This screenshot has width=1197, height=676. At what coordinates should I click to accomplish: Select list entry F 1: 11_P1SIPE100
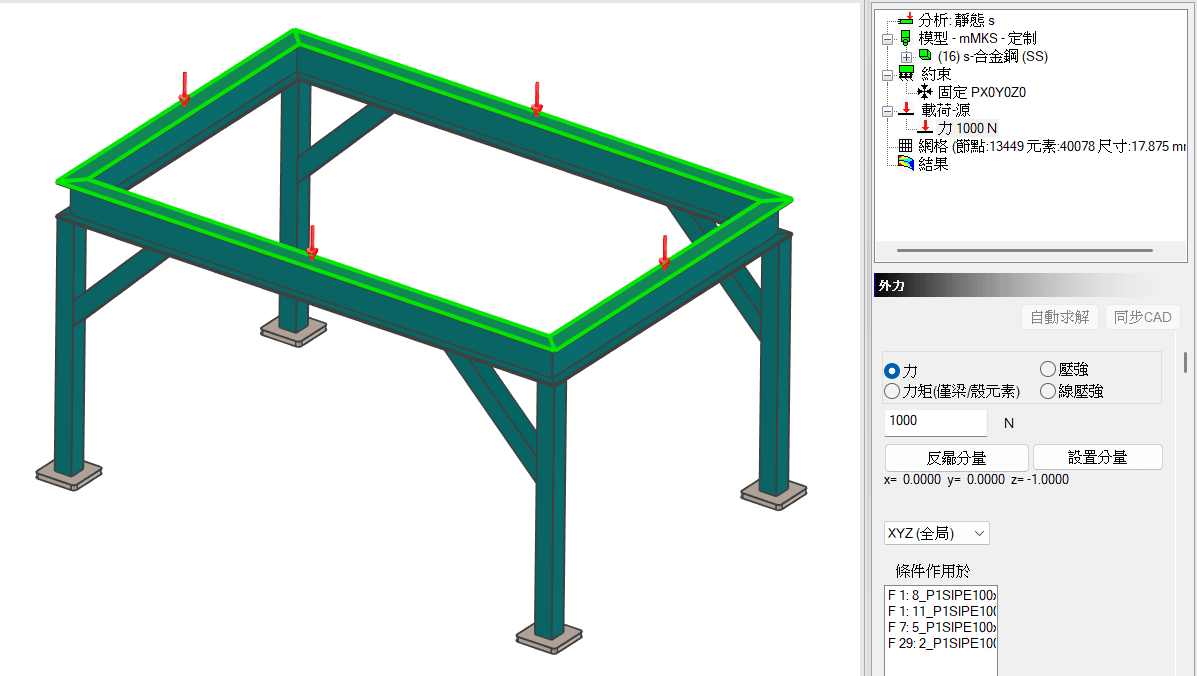pyautogui.click(x=941, y=611)
